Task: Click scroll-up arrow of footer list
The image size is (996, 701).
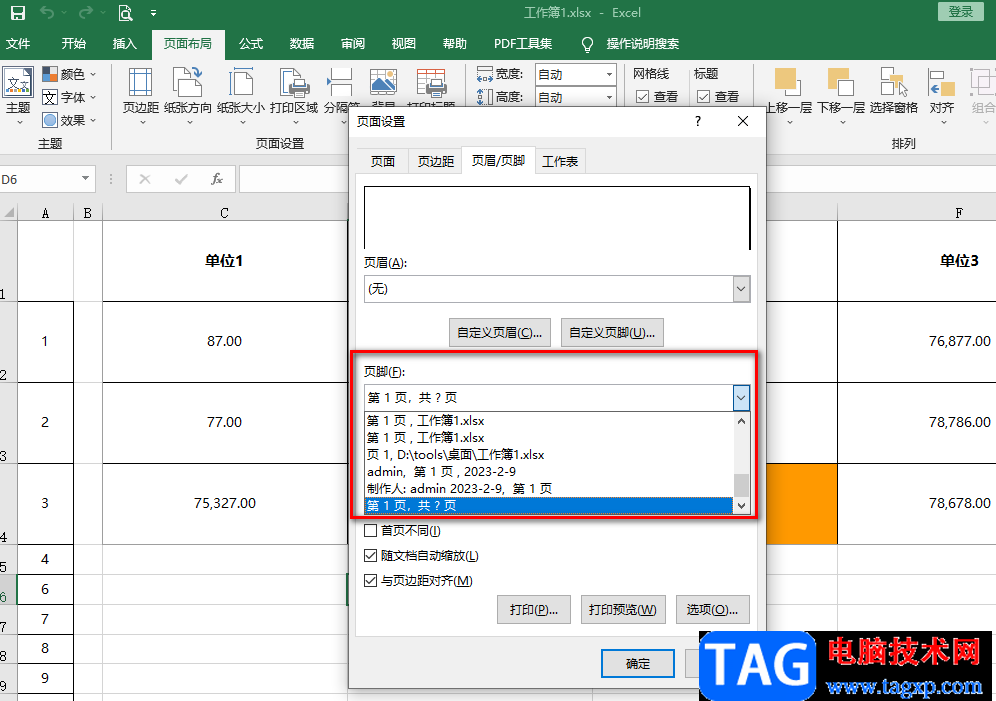Action: [x=741, y=420]
